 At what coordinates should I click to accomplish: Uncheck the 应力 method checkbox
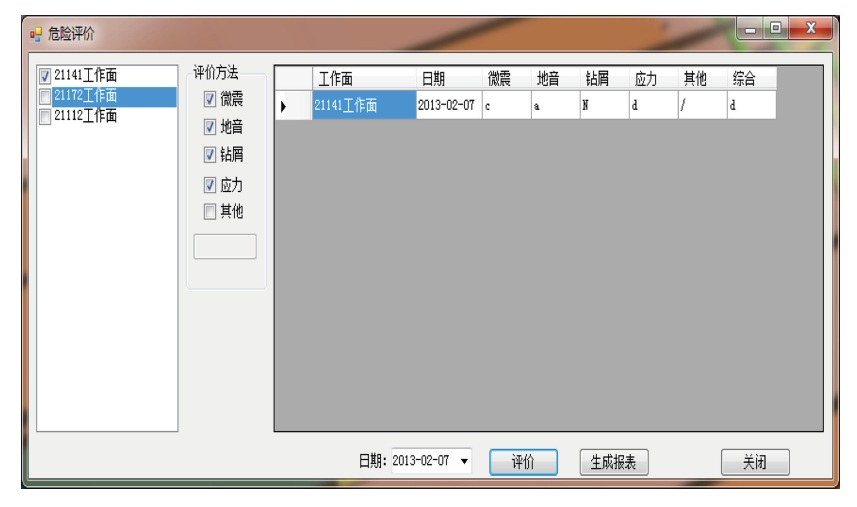click(210, 184)
